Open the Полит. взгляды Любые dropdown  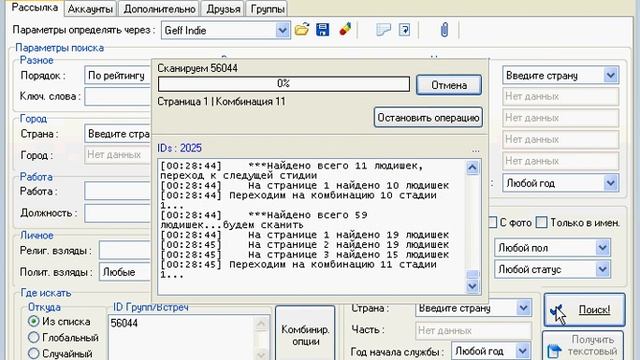125,272
